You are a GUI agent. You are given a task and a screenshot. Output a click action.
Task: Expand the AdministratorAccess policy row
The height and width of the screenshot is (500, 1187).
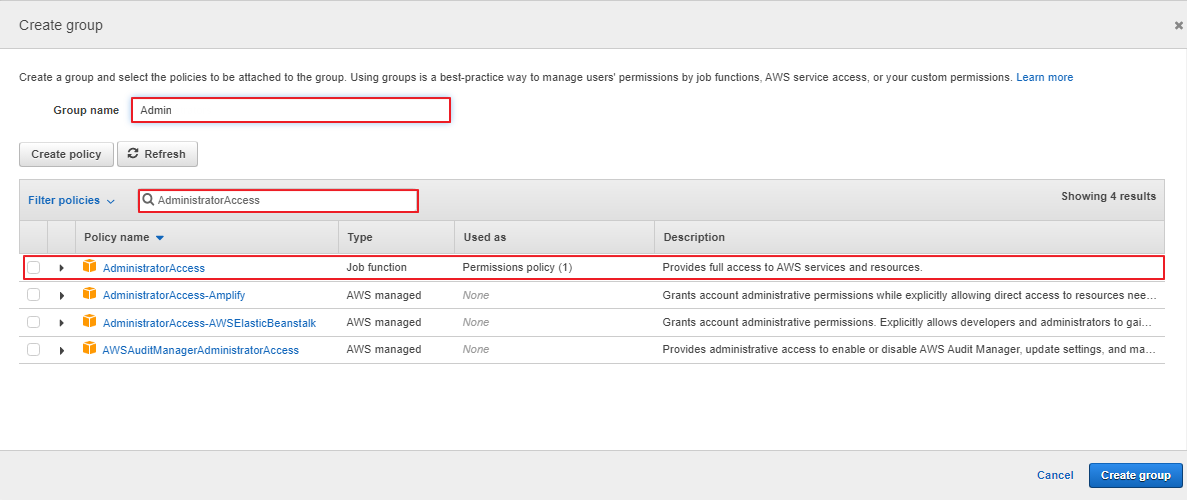(x=61, y=267)
